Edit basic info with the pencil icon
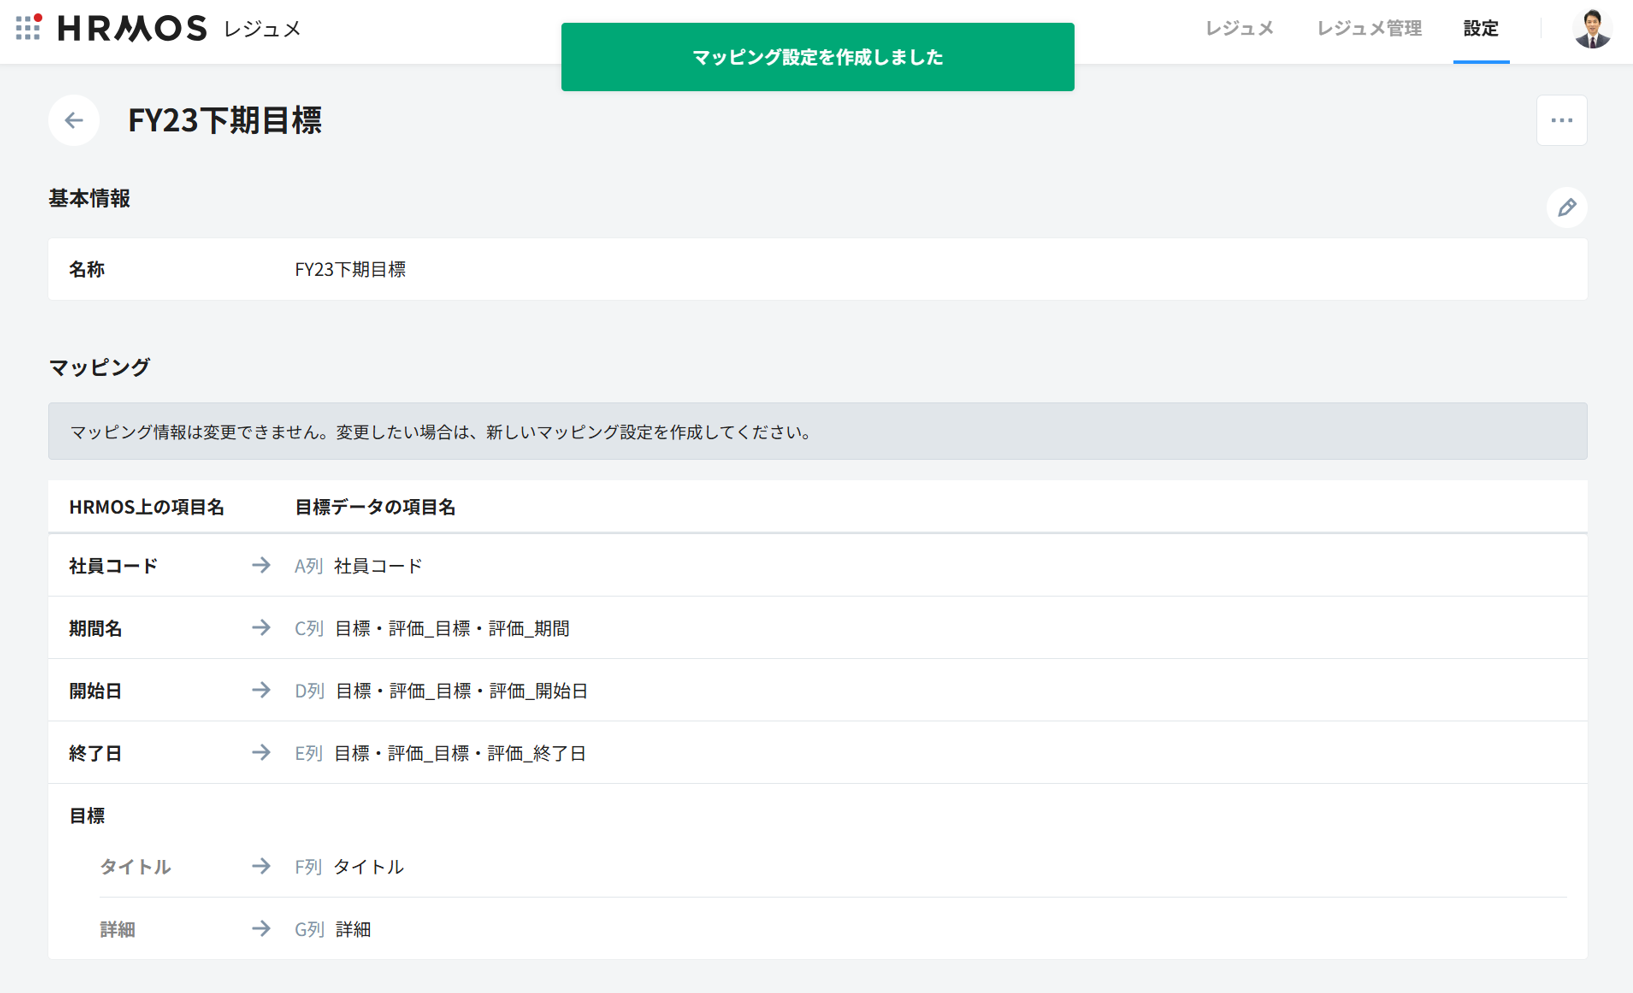This screenshot has width=1633, height=993. (x=1566, y=208)
